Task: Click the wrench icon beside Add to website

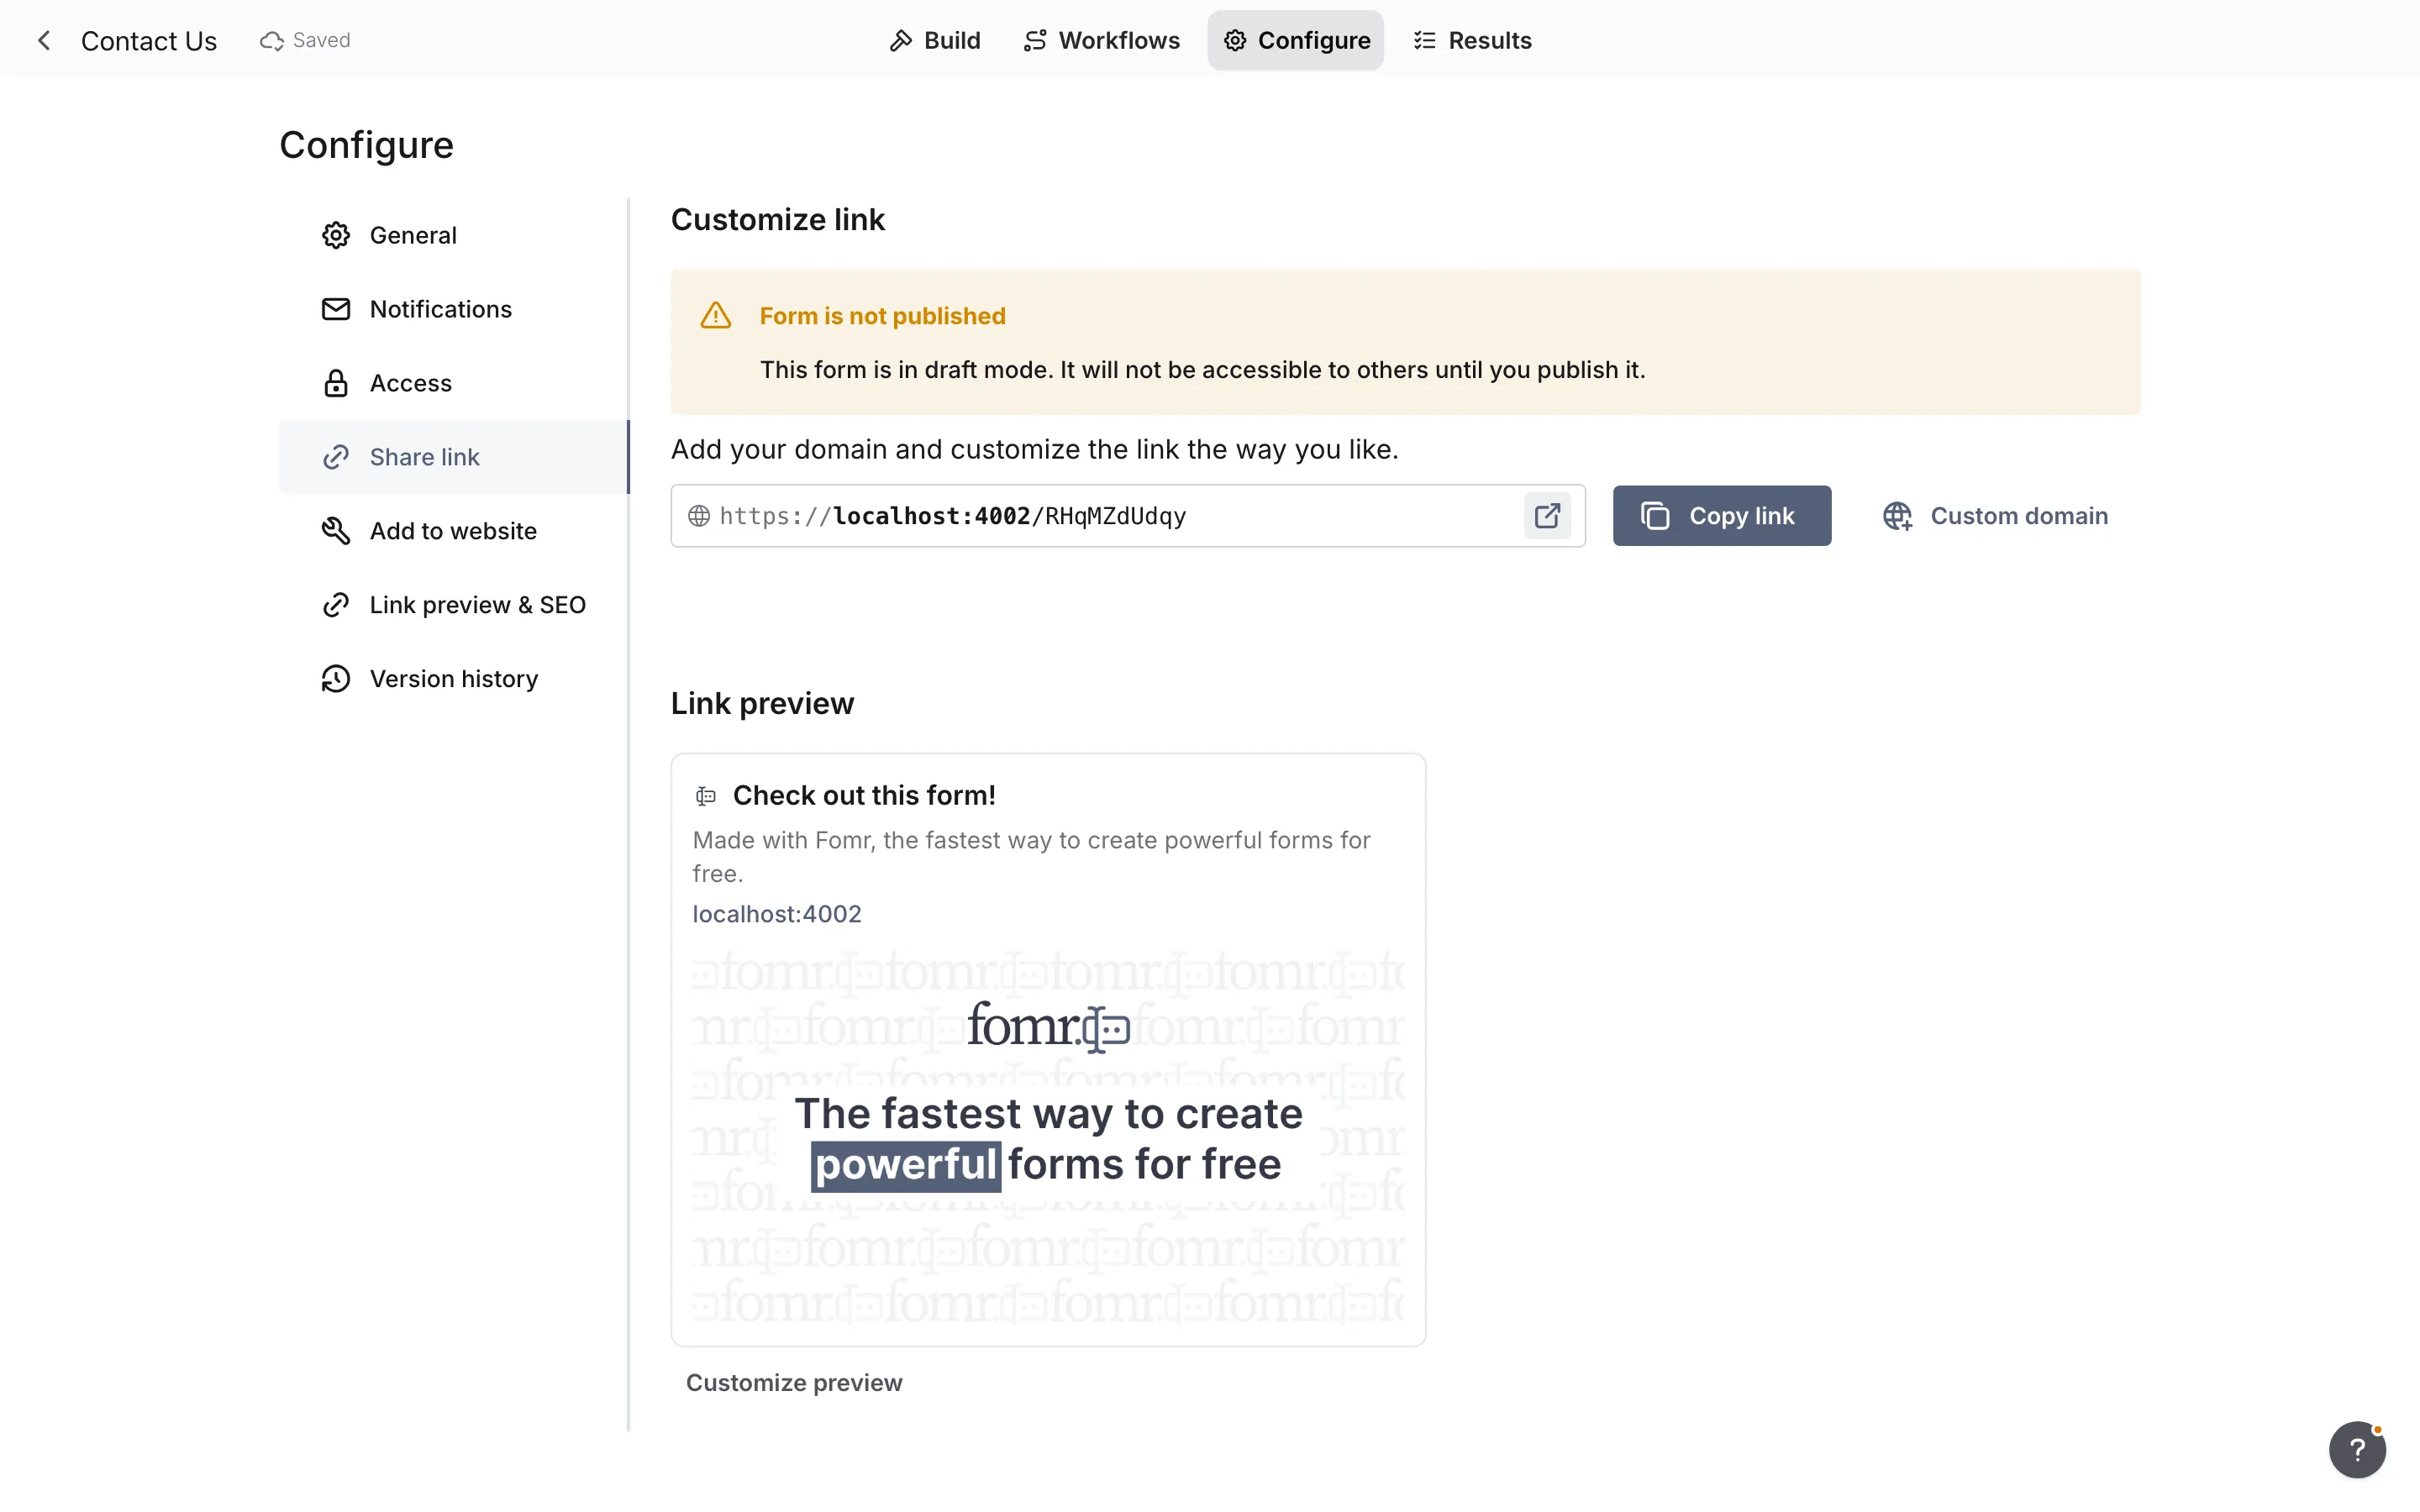Action: click(x=336, y=531)
